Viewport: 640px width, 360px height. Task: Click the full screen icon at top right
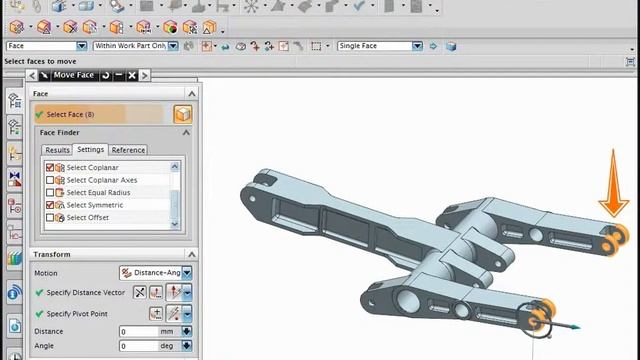click(x=630, y=62)
